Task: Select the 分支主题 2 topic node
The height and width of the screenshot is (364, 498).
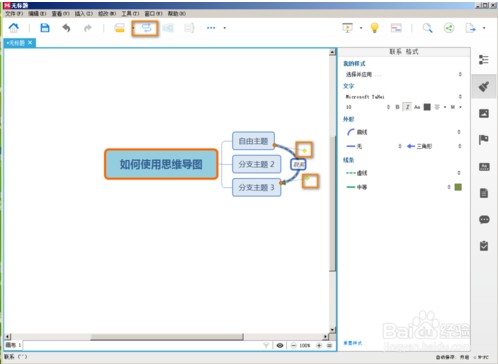Action: (256, 164)
